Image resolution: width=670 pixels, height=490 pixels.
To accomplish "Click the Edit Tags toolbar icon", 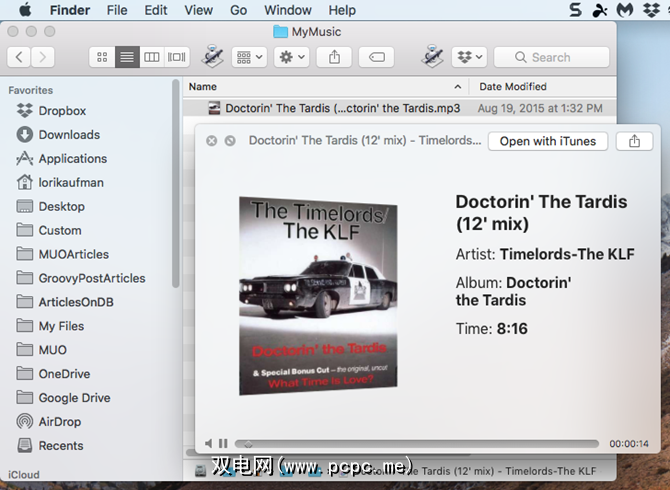I will [377, 58].
